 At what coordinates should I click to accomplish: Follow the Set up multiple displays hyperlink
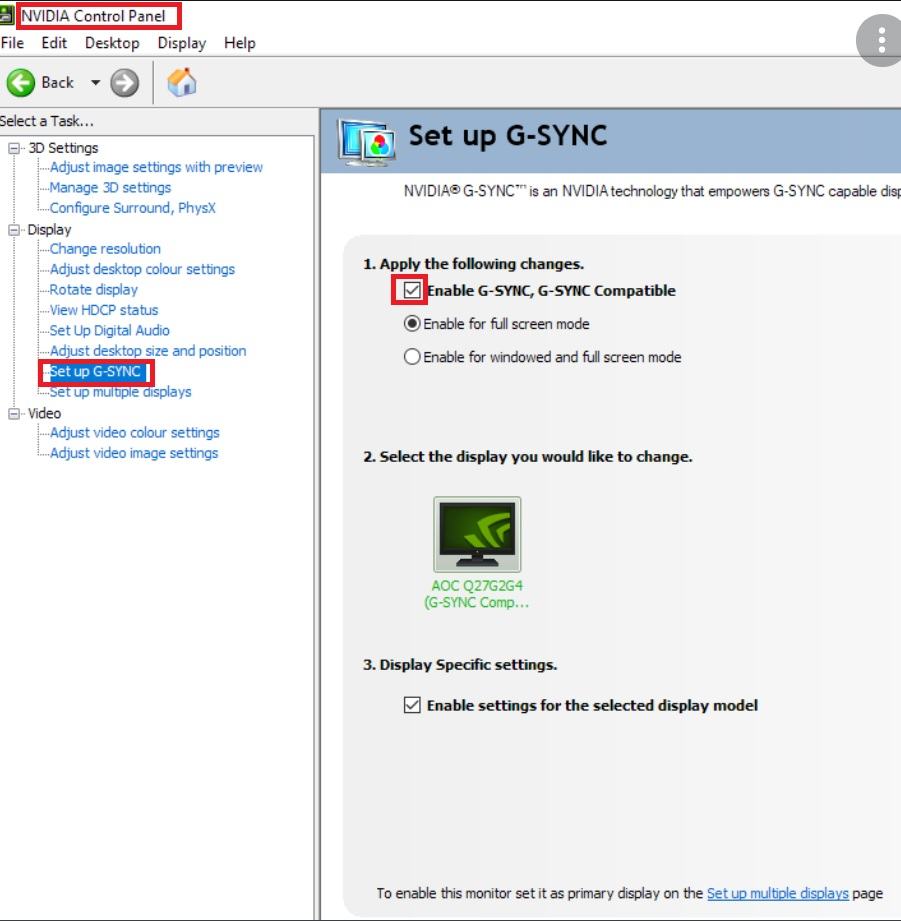[778, 893]
